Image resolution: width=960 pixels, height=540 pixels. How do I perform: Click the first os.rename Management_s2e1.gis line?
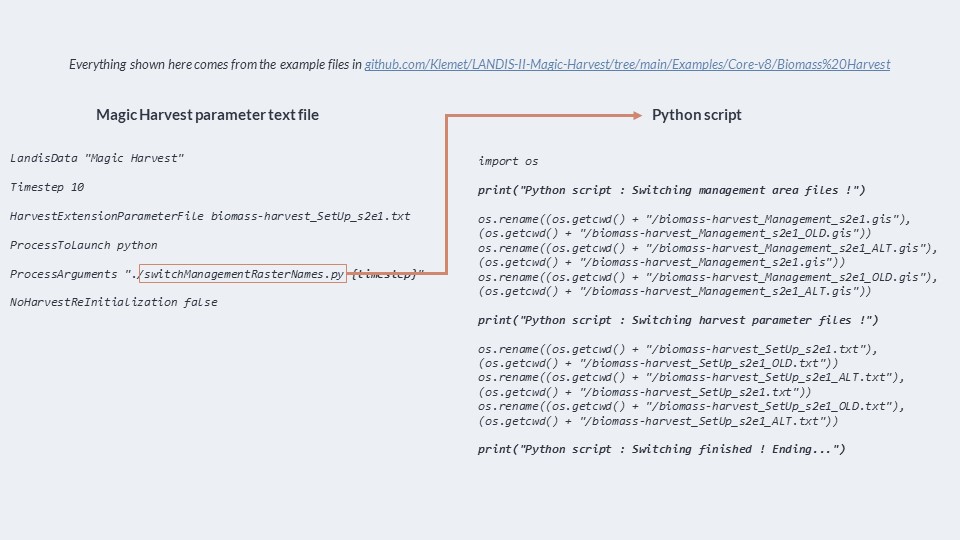click(695, 219)
